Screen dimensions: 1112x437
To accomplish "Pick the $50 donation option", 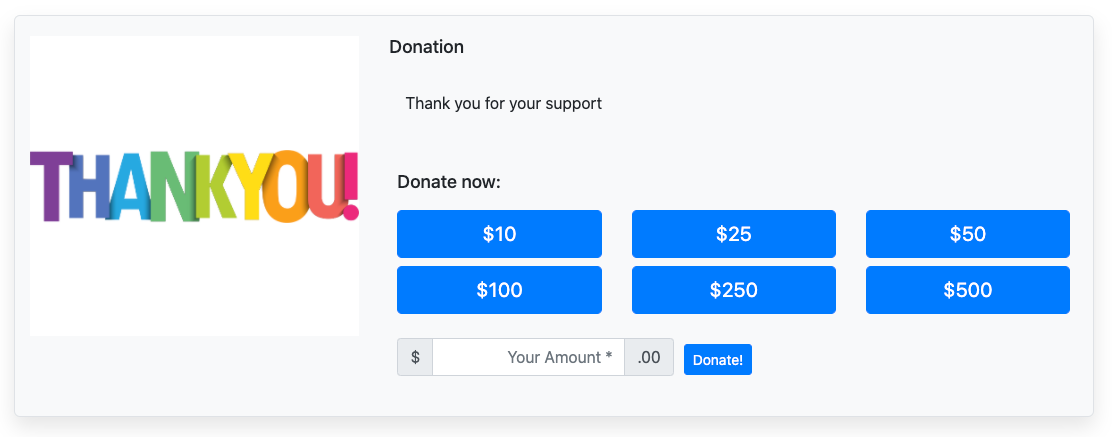I will click(967, 234).
